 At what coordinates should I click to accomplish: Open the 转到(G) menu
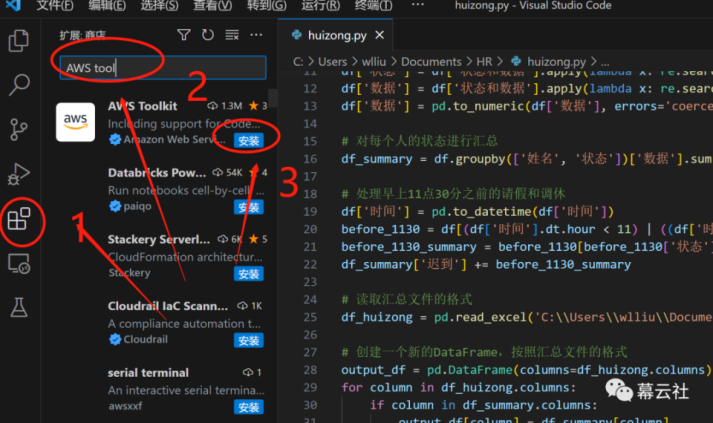coord(266,5)
